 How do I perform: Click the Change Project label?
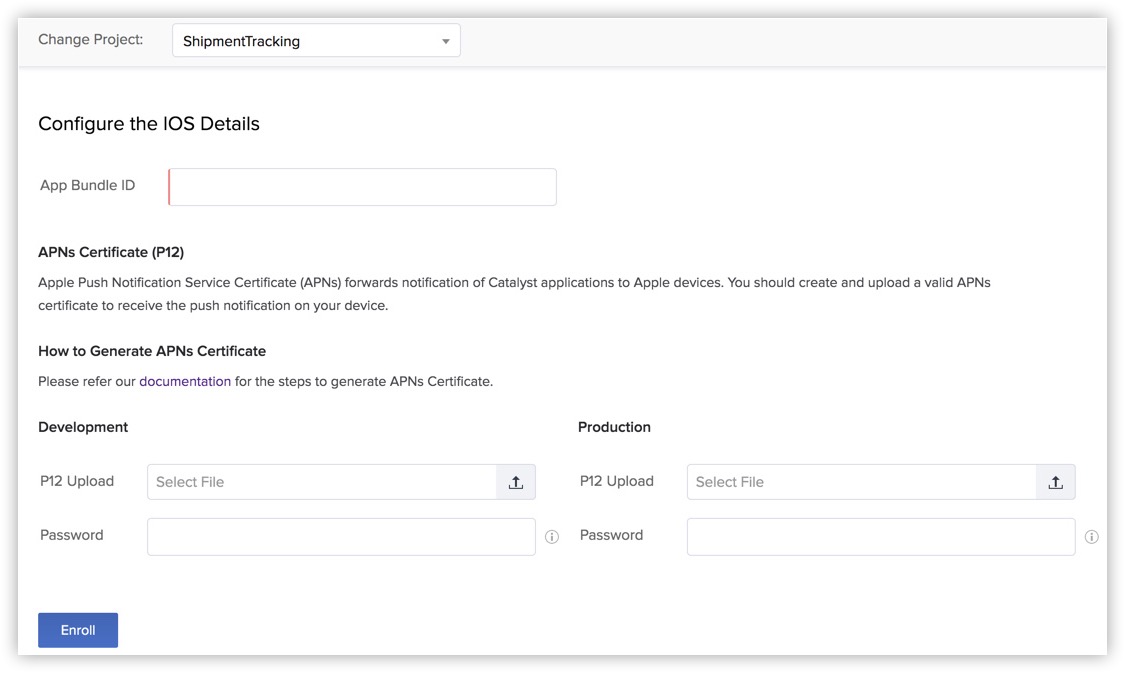click(x=90, y=39)
